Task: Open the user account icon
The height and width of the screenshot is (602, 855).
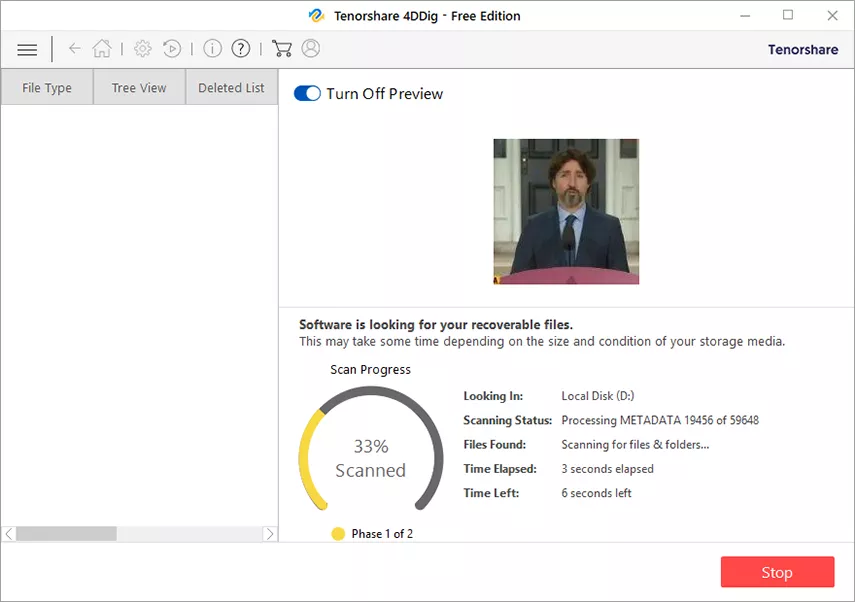Action: click(310, 49)
